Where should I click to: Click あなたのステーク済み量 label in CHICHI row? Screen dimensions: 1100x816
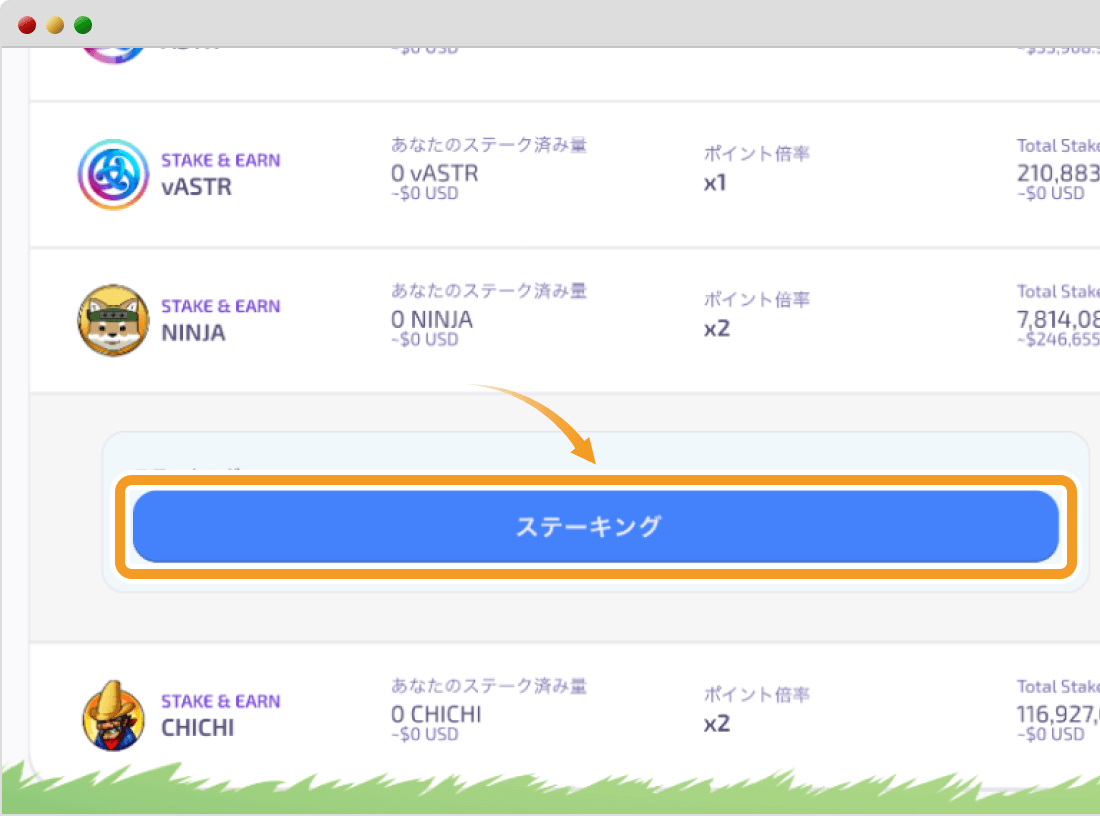tap(489, 685)
